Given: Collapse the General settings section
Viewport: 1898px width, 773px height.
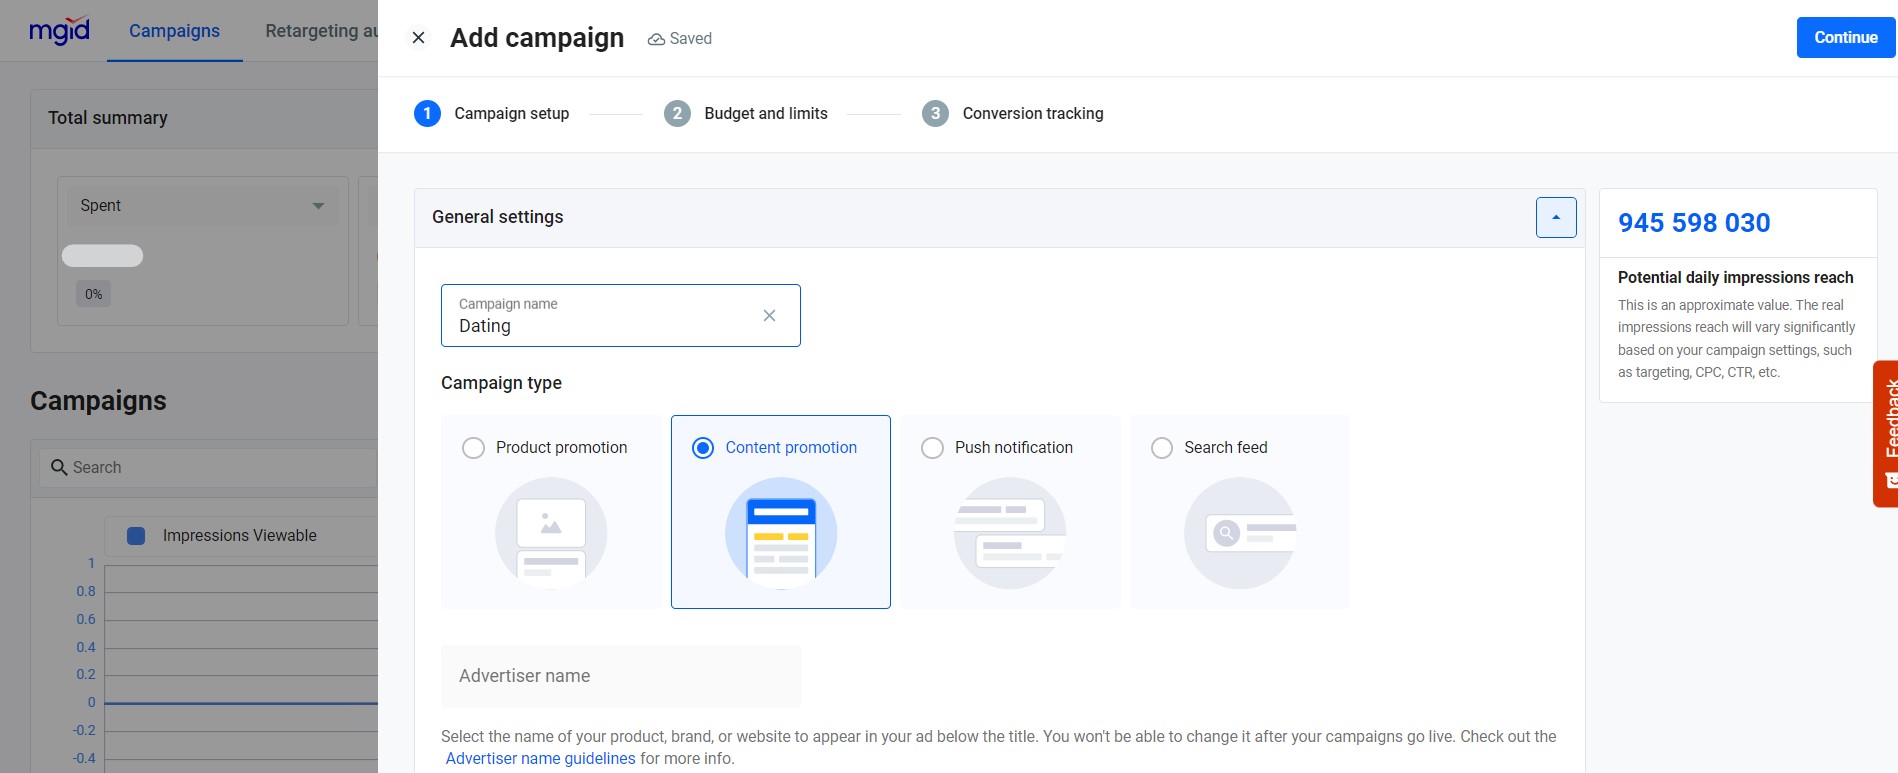Looking at the screenshot, I should pyautogui.click(x=1556, y=217).
